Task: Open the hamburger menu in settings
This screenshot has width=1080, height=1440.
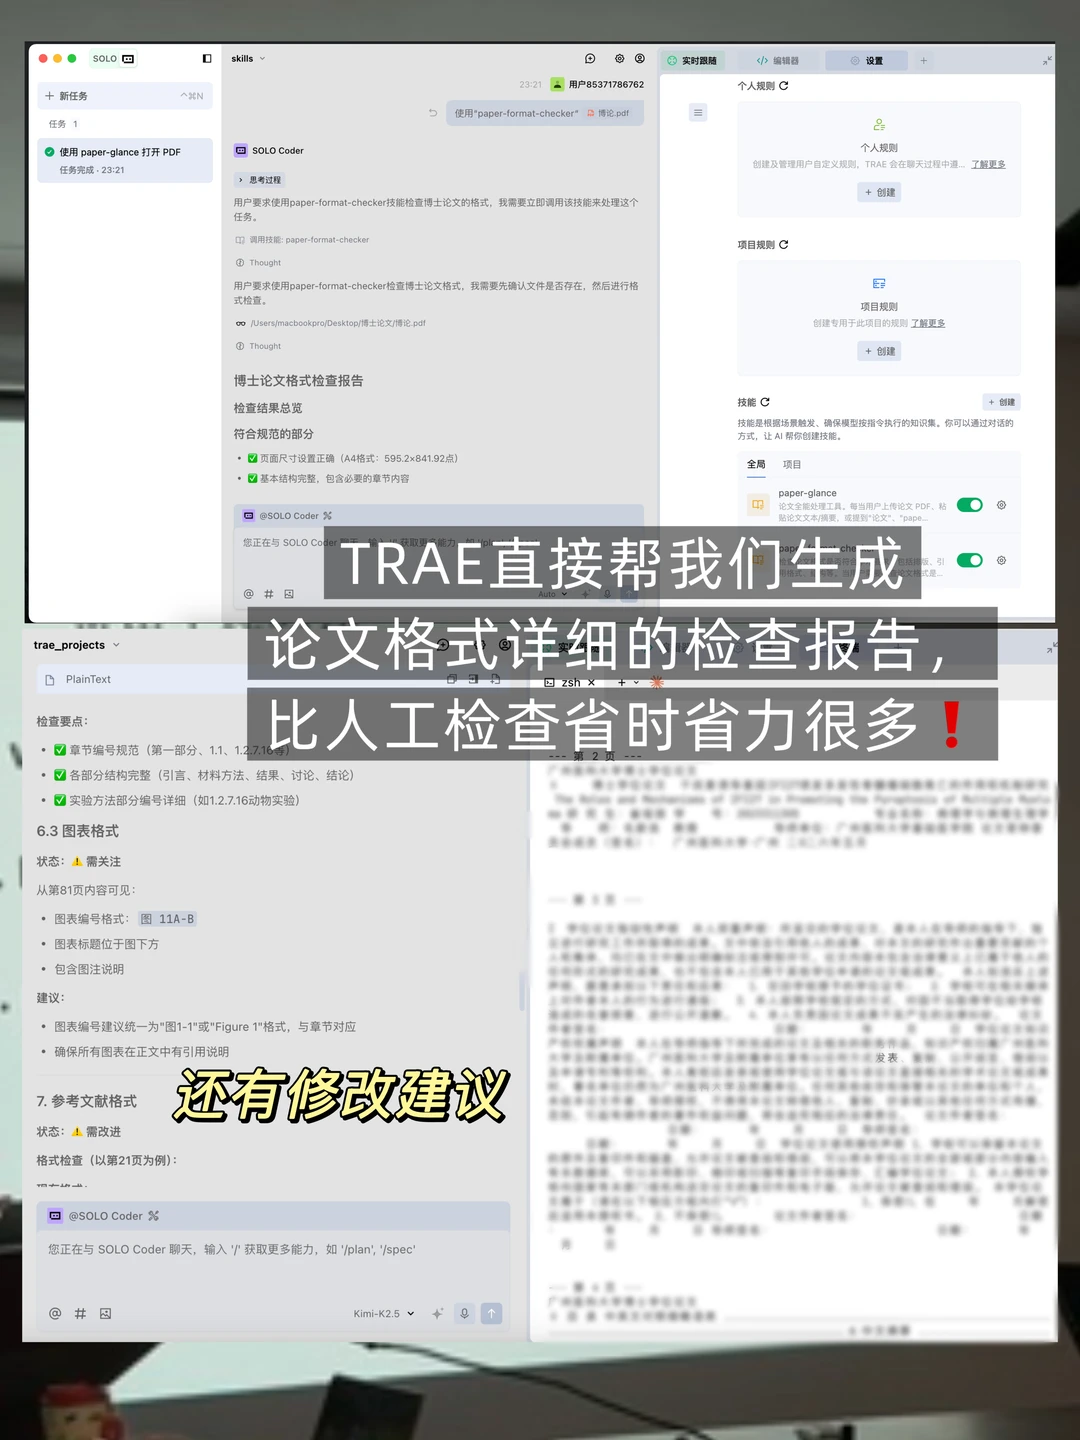Action: click(698, 113)
